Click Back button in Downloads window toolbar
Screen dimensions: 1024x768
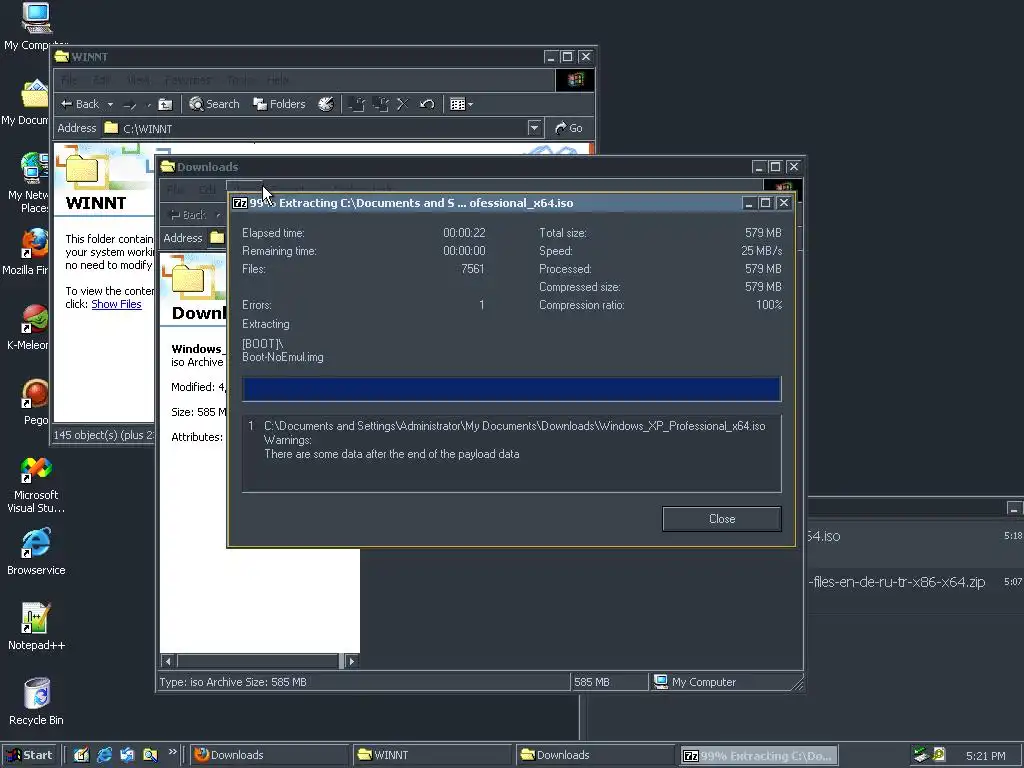[x=188, y=214]
